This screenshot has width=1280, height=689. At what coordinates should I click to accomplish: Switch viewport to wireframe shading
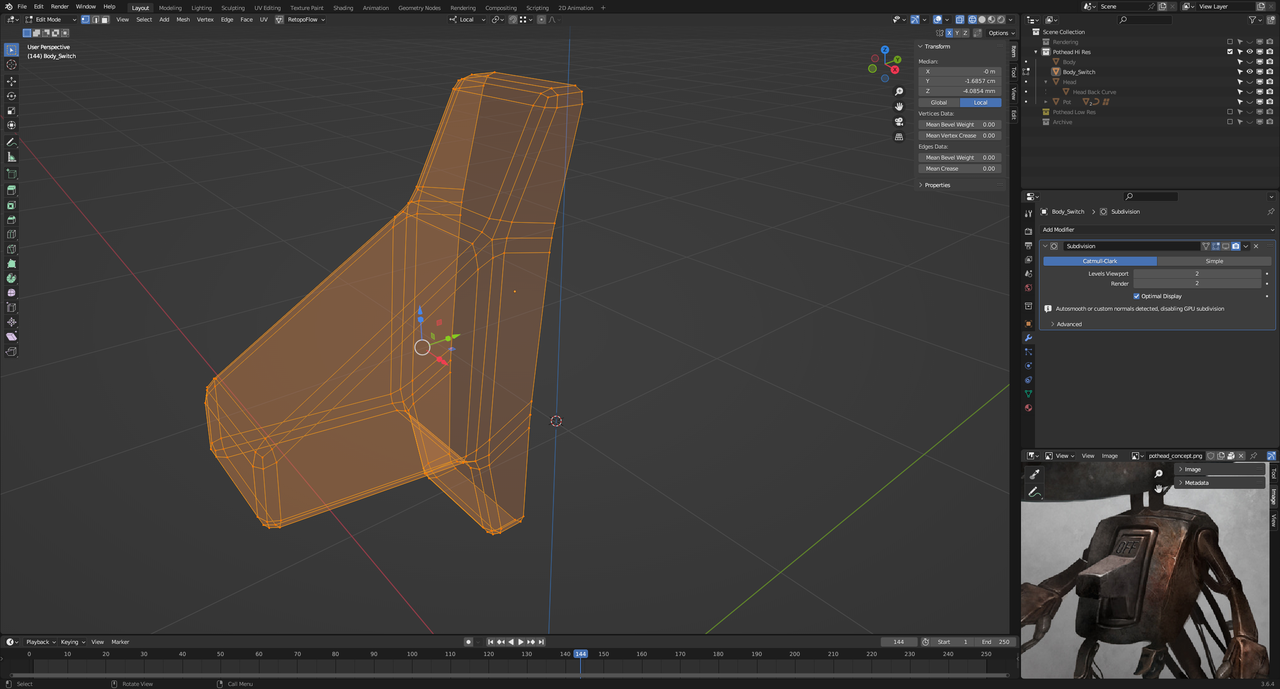[x=973, y=20]
